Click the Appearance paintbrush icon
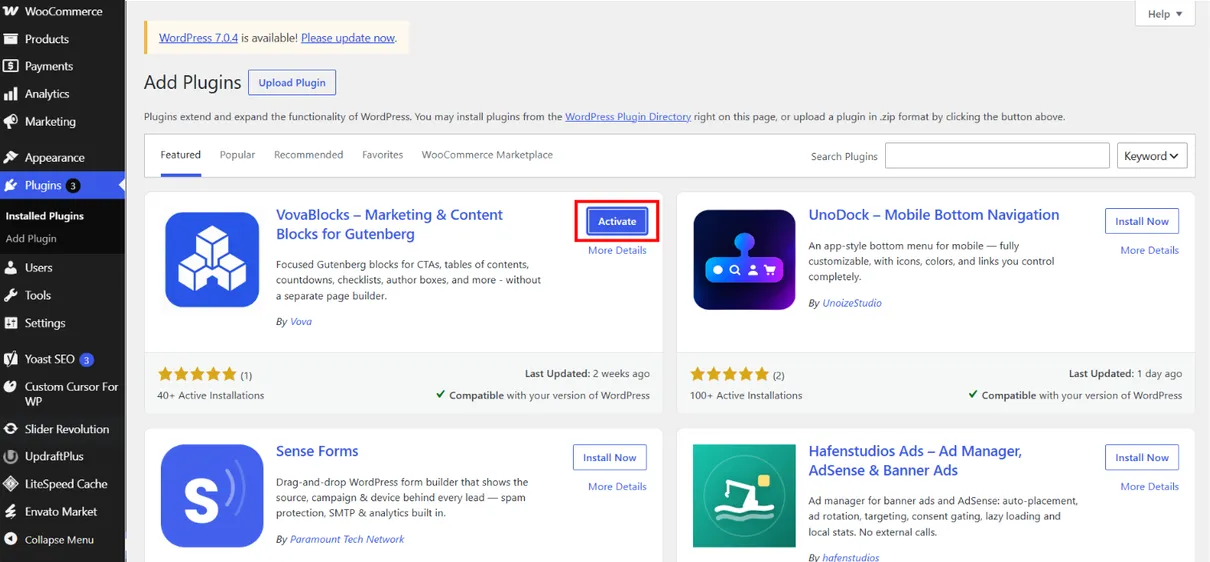The width and height of the screenshot is (1210, 562). pos(10,158)
